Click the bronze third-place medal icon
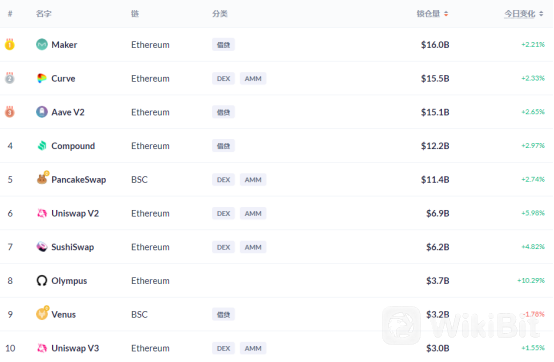This screenshot has height=362, width=554. 10,112
